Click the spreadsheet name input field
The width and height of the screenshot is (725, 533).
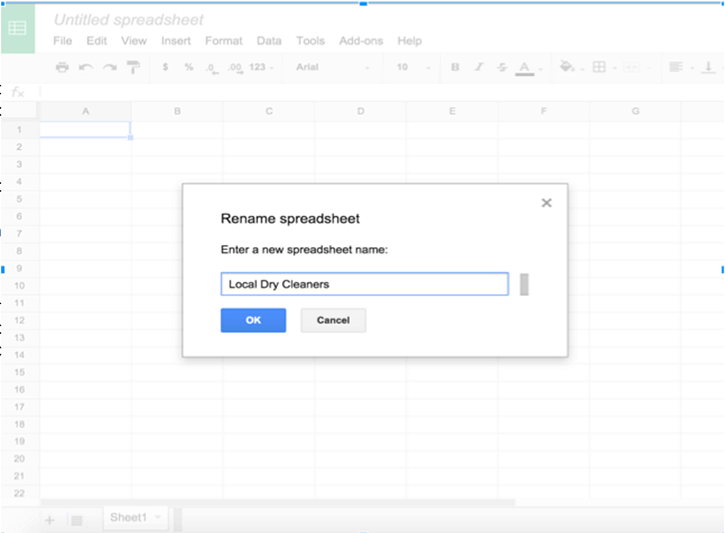(x=365, y=284)
